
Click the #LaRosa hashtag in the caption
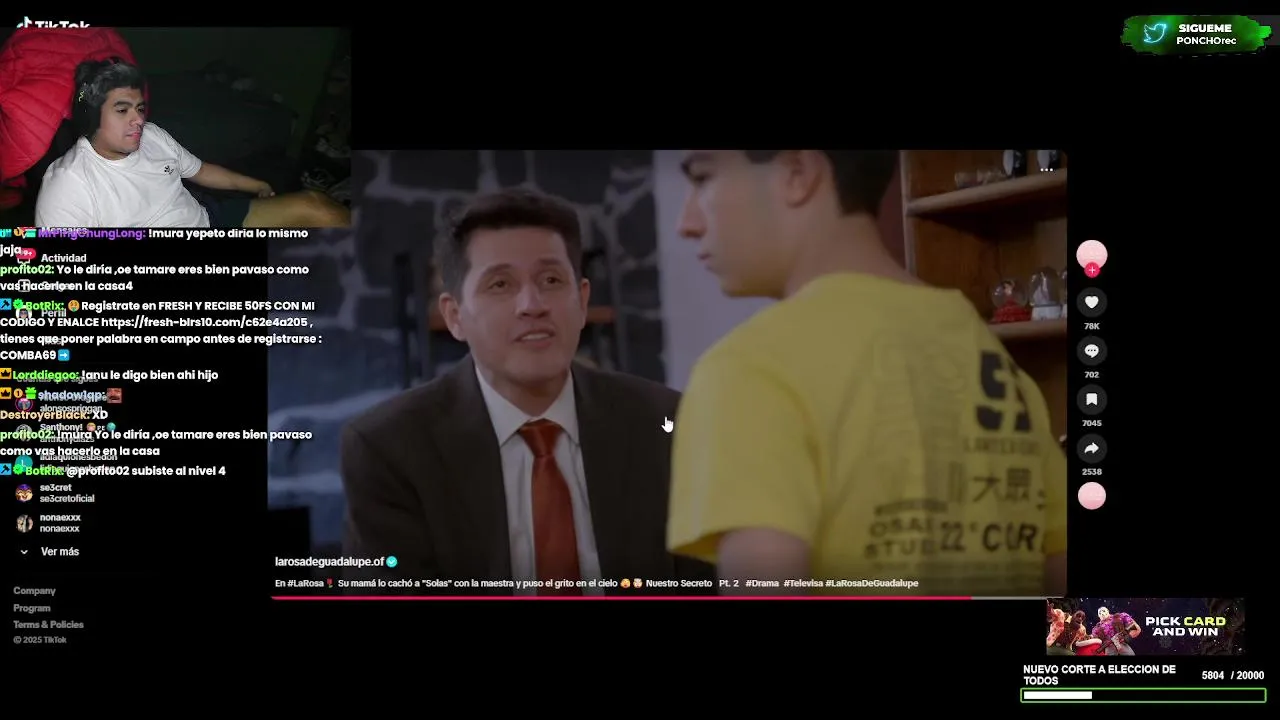point(307,583)
